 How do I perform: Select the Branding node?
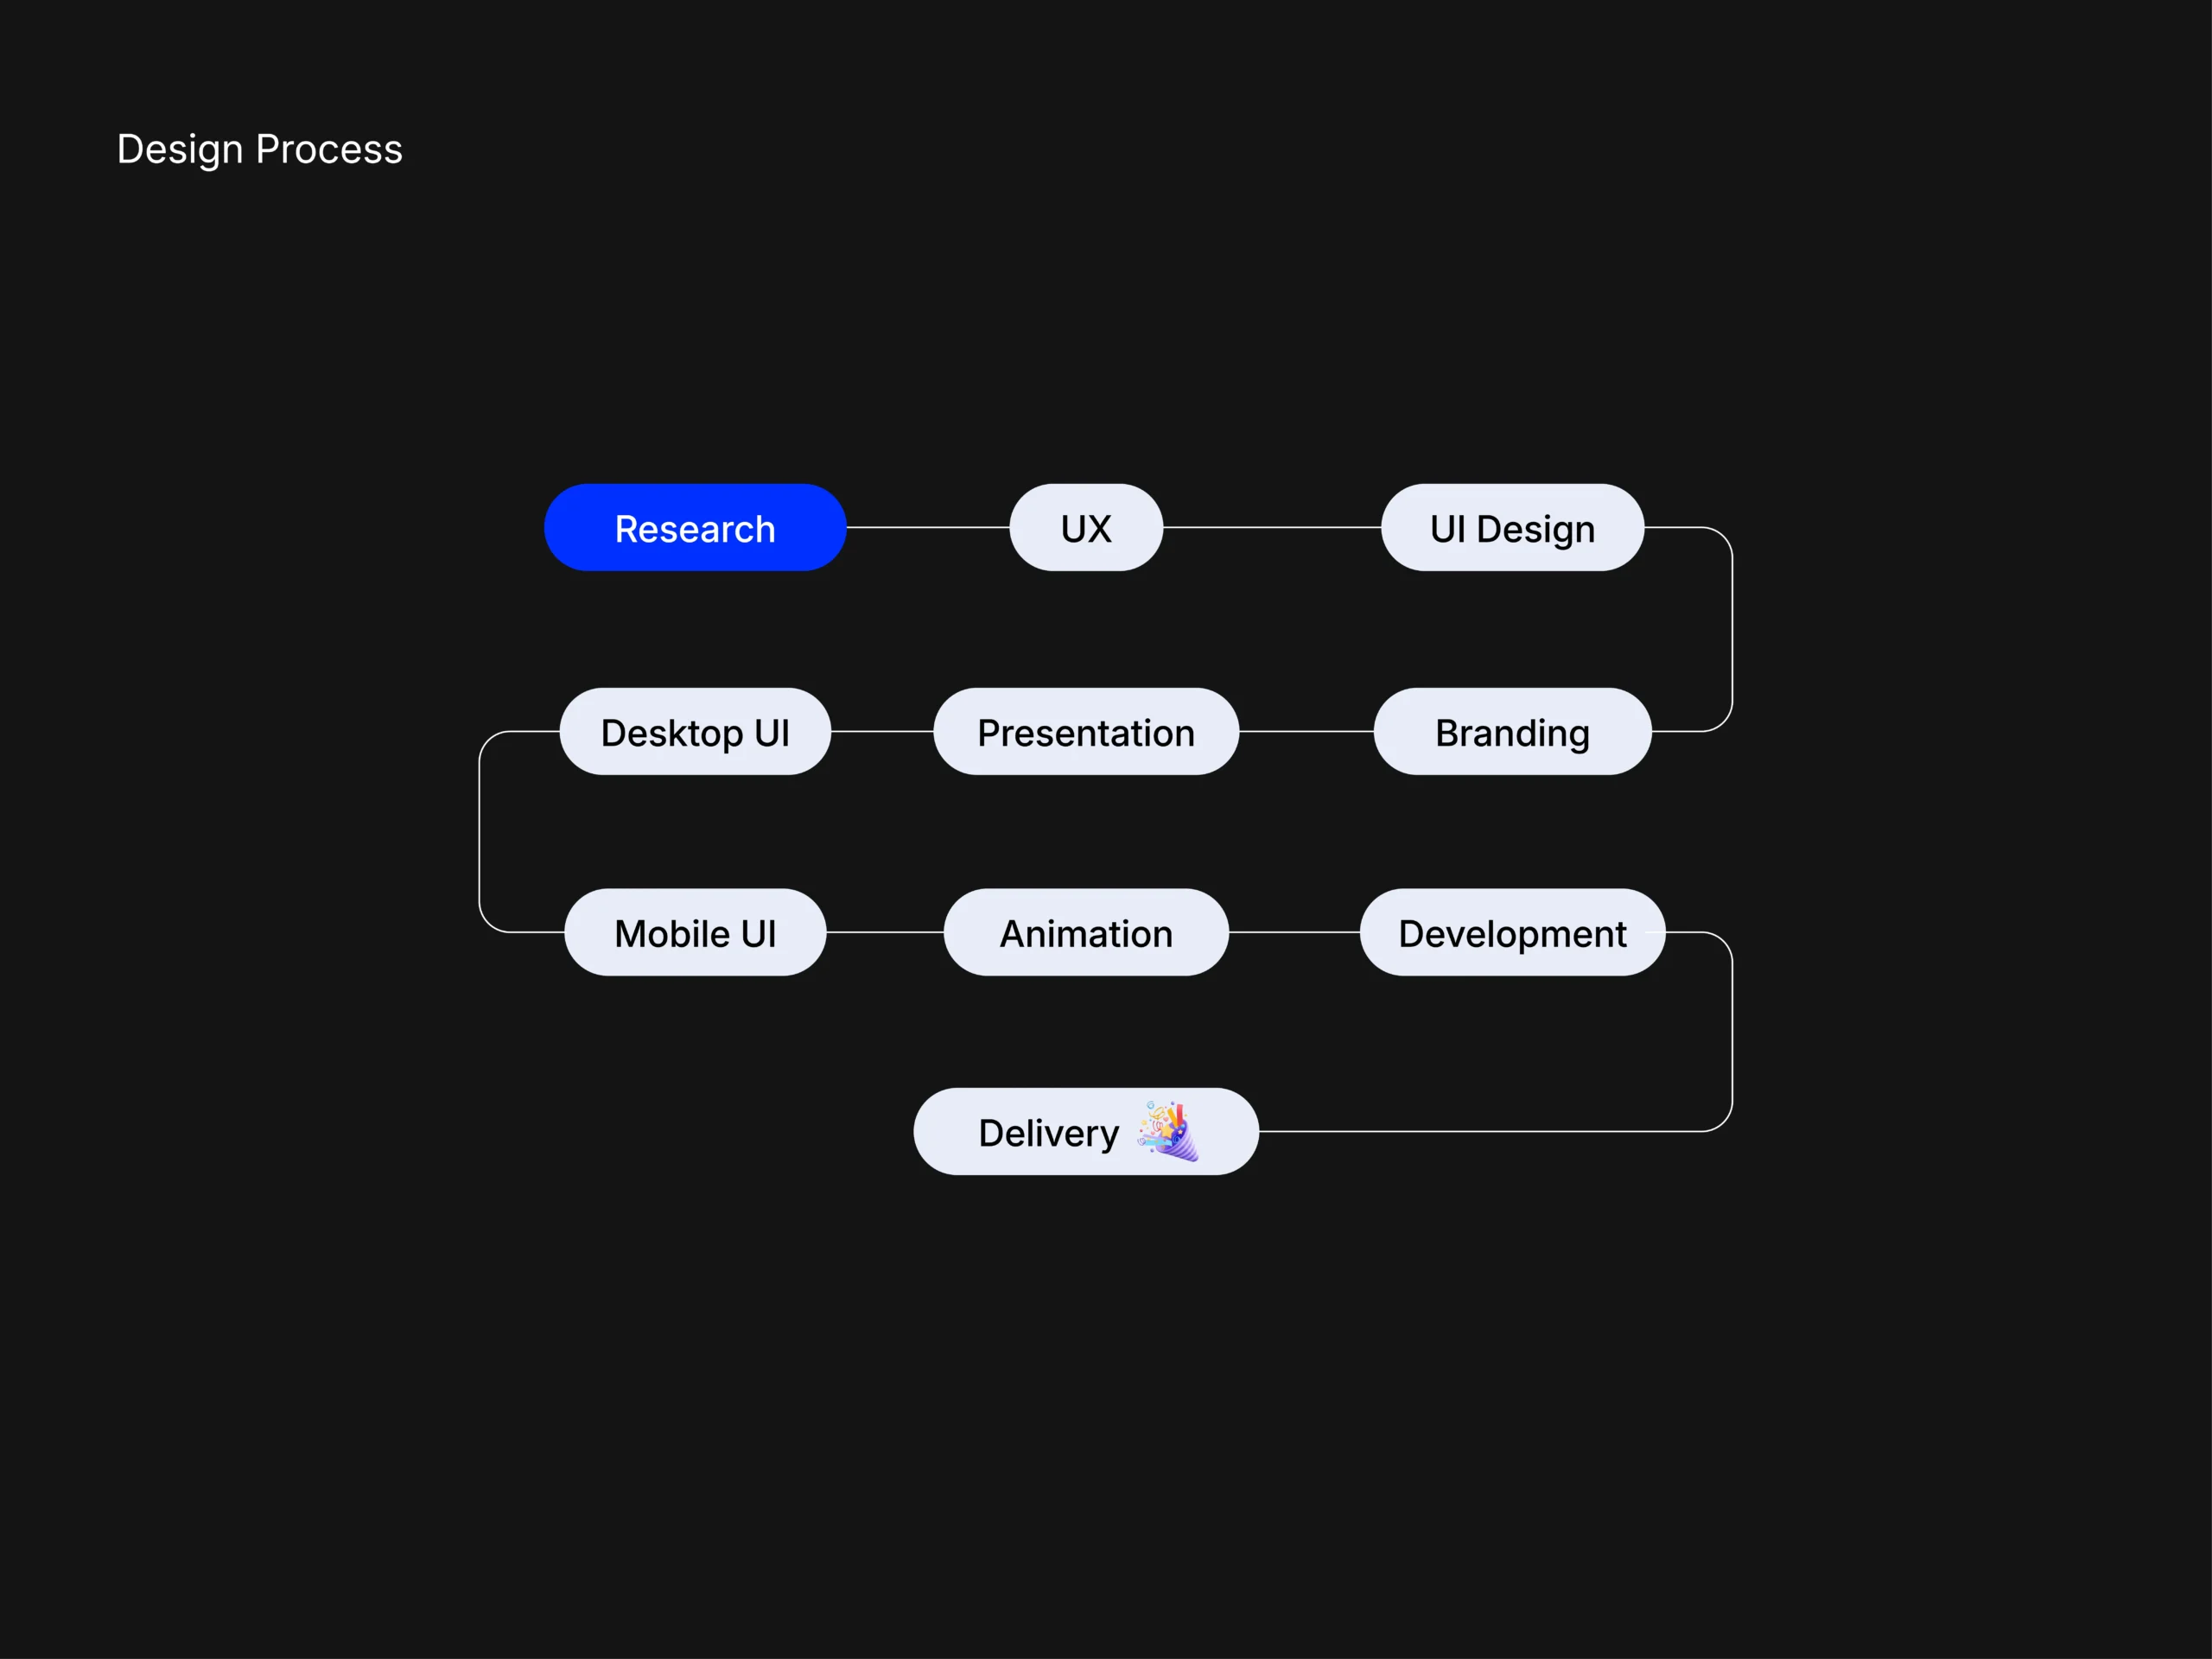tap(1512, 732)
